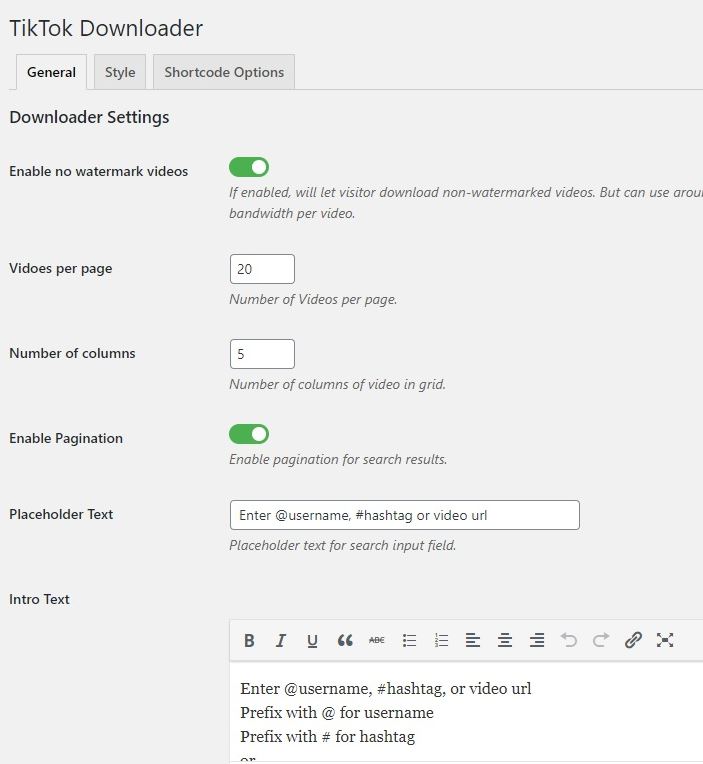The height and width of the screenshot is (764, 703).
Task: Click the watermark description starting 'If enabled, will let'
Action: click(x=466, y=203)
